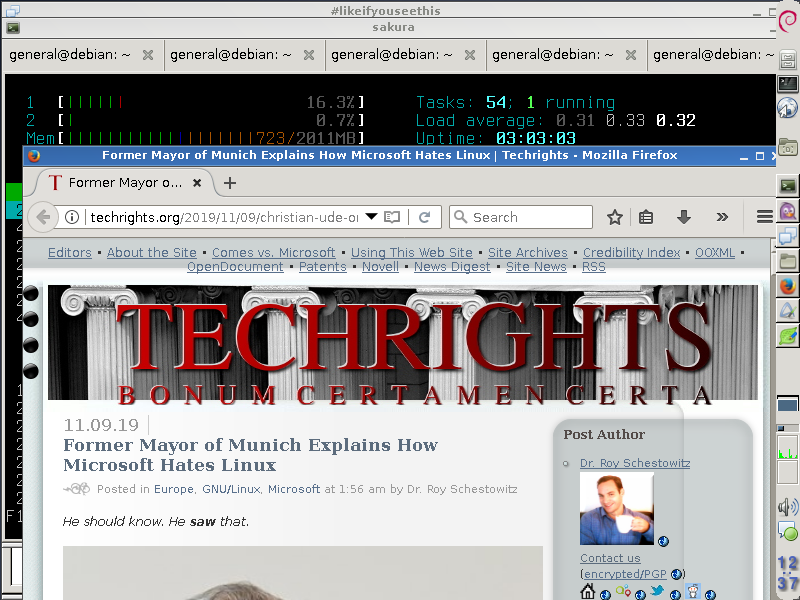Reload the Techrights page
Viewport: 800px width, 600px height.
[x=424, y=217]
